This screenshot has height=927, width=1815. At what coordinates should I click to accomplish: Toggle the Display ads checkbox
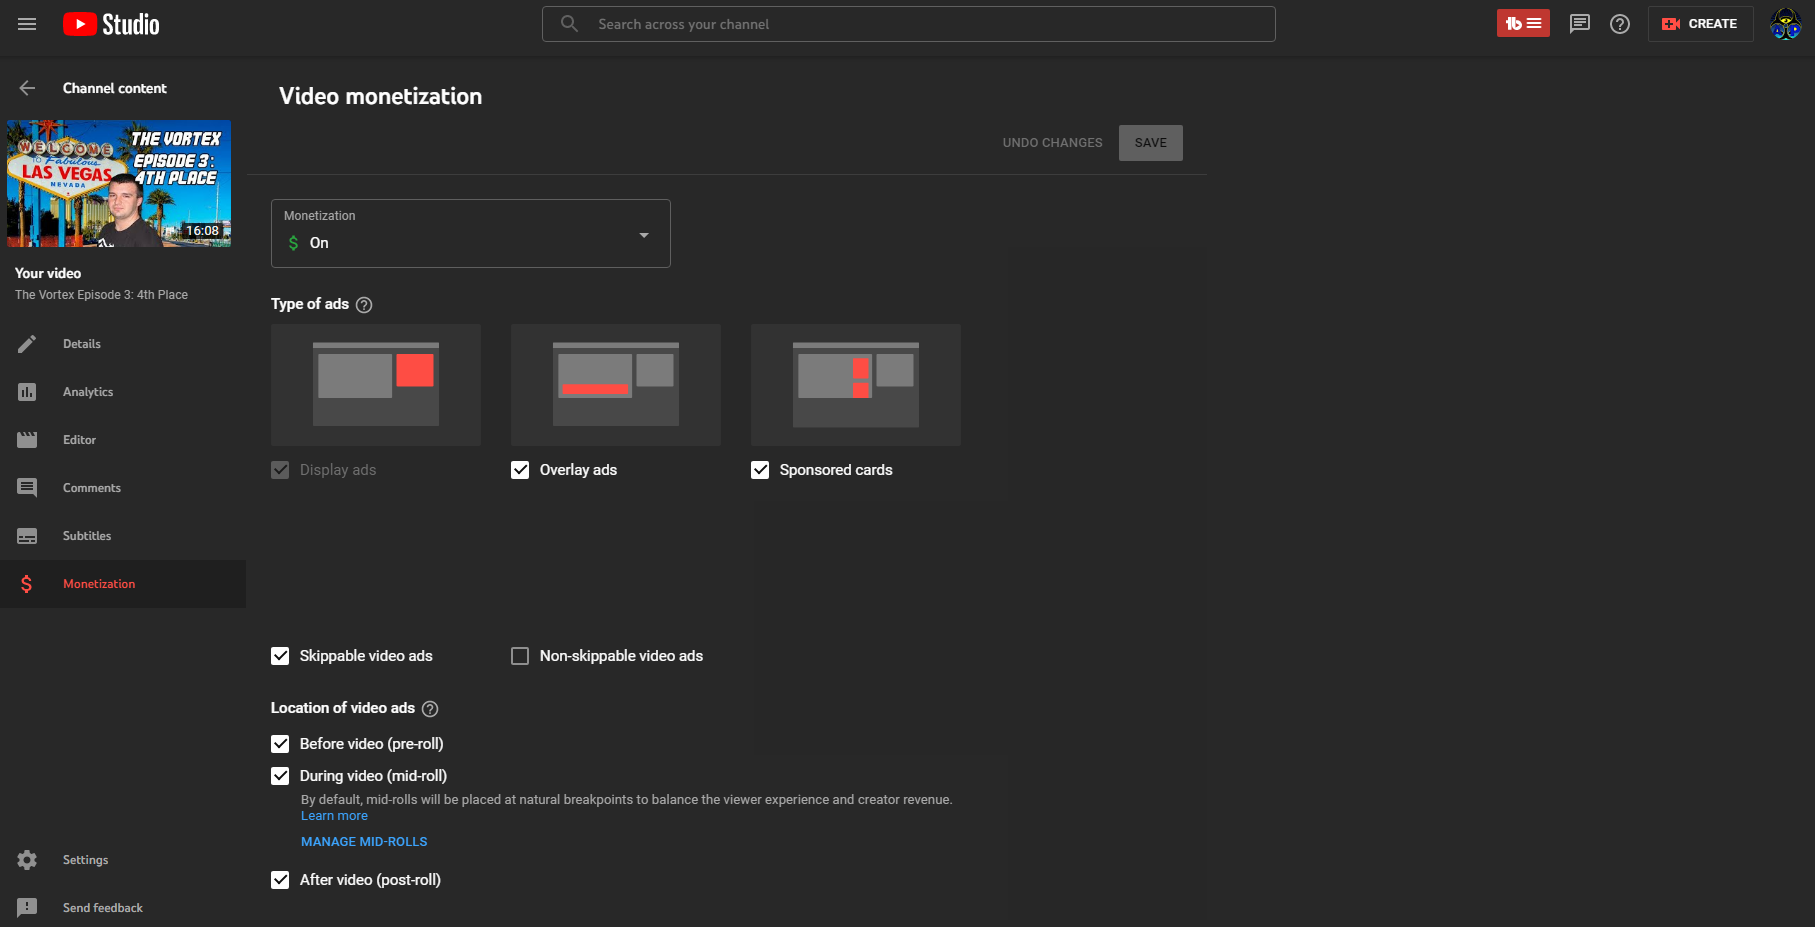(280, 470)
